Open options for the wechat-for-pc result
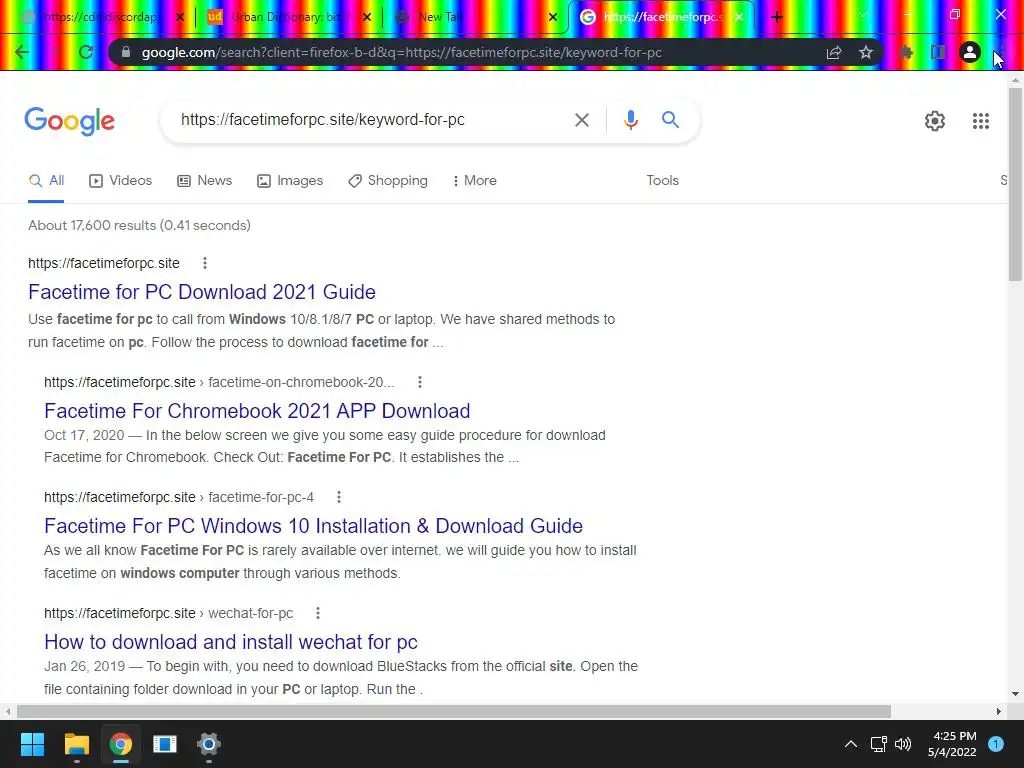The height and width of the screenshot is (768, 1024). [318, 613]
